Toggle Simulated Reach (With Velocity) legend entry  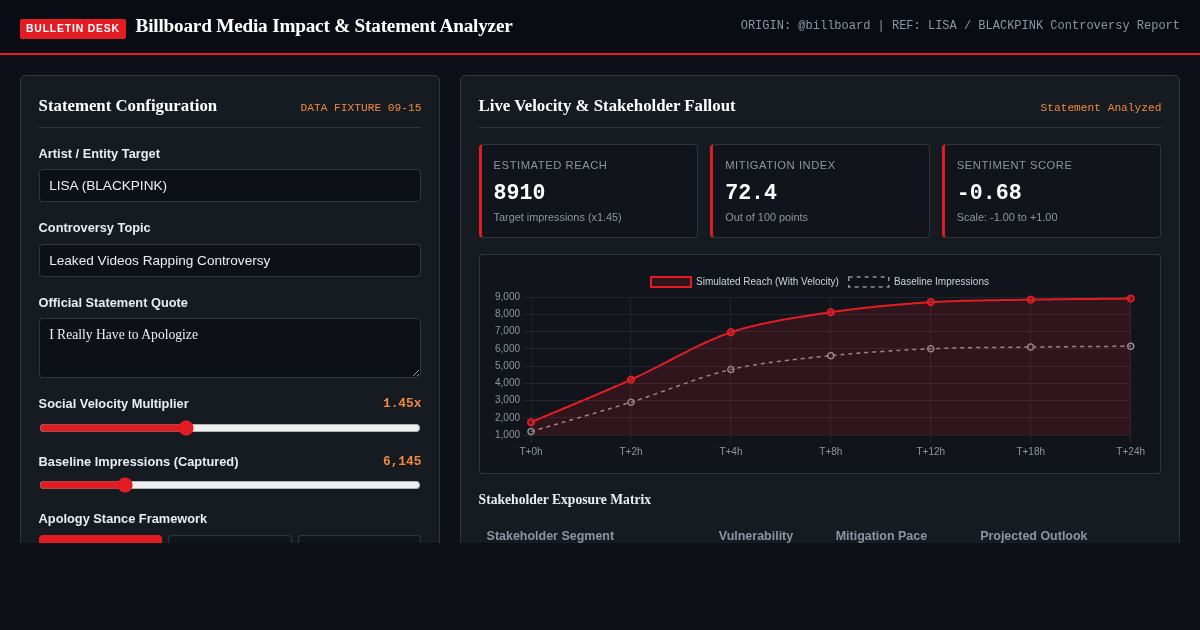coord(745,282)
